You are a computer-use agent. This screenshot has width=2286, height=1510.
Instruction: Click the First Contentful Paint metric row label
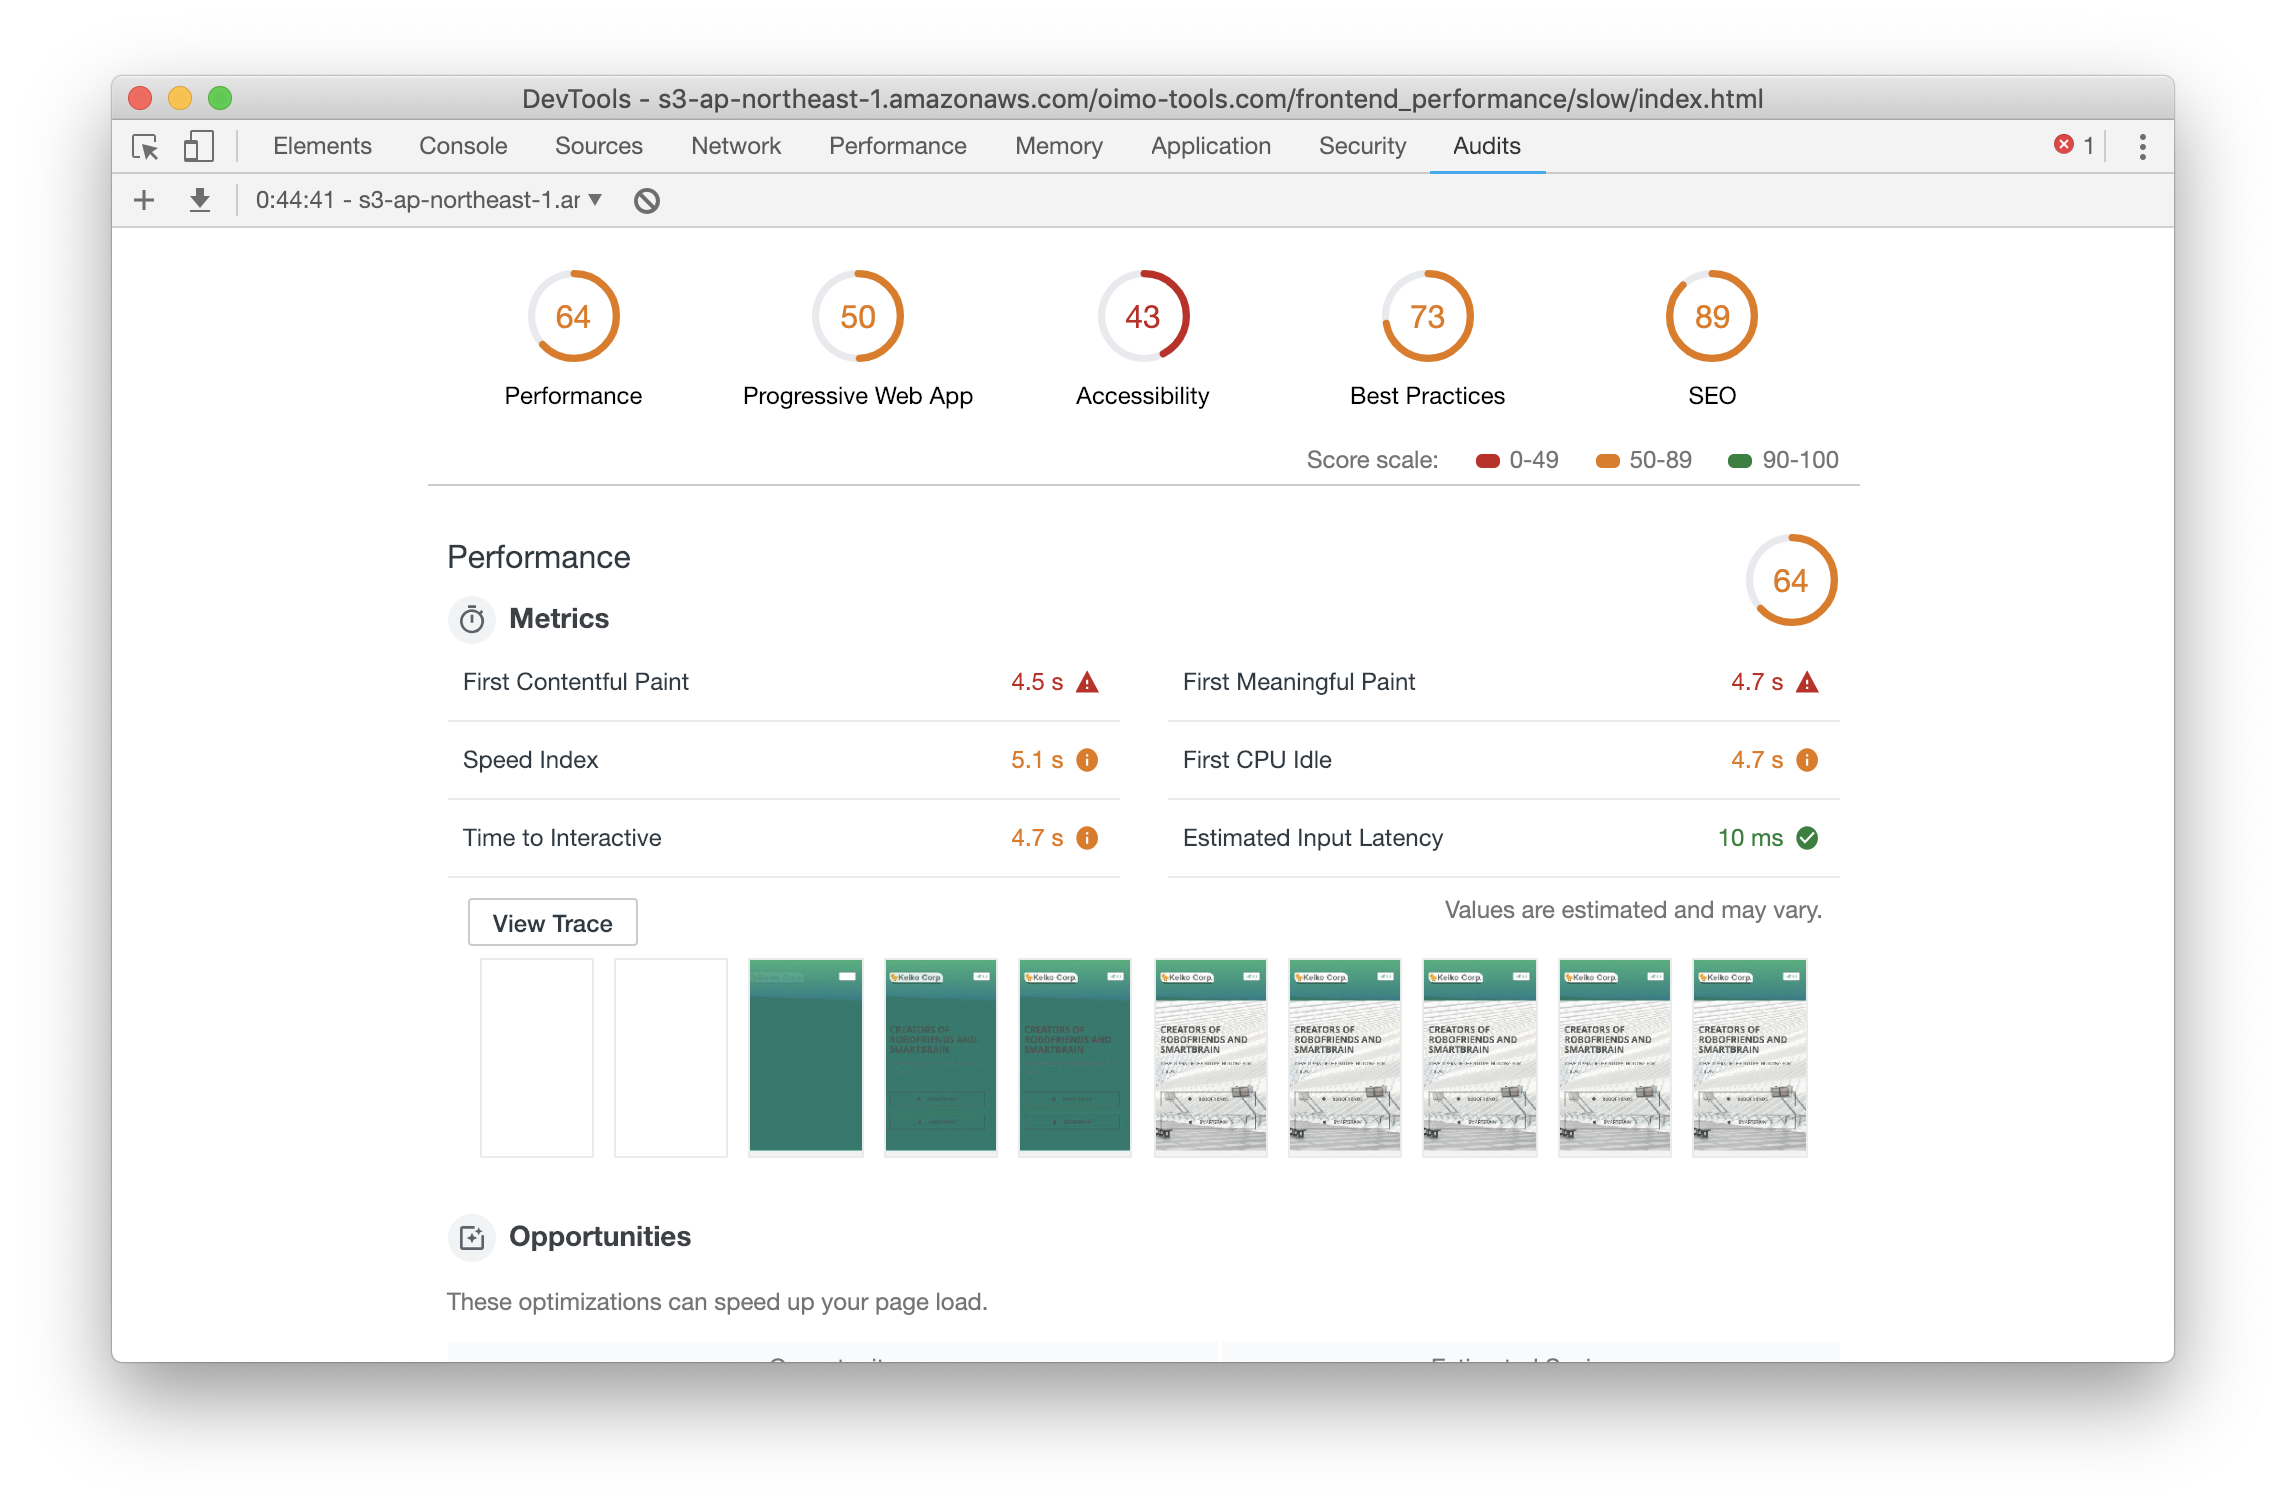(576, 682)
